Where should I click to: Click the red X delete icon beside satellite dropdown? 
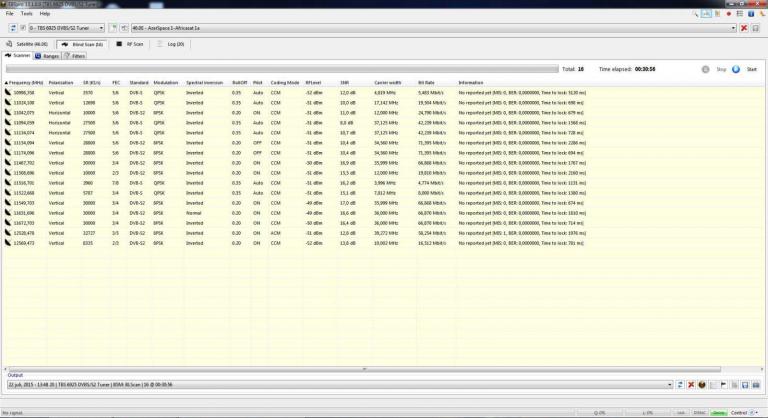pos(743,27)
